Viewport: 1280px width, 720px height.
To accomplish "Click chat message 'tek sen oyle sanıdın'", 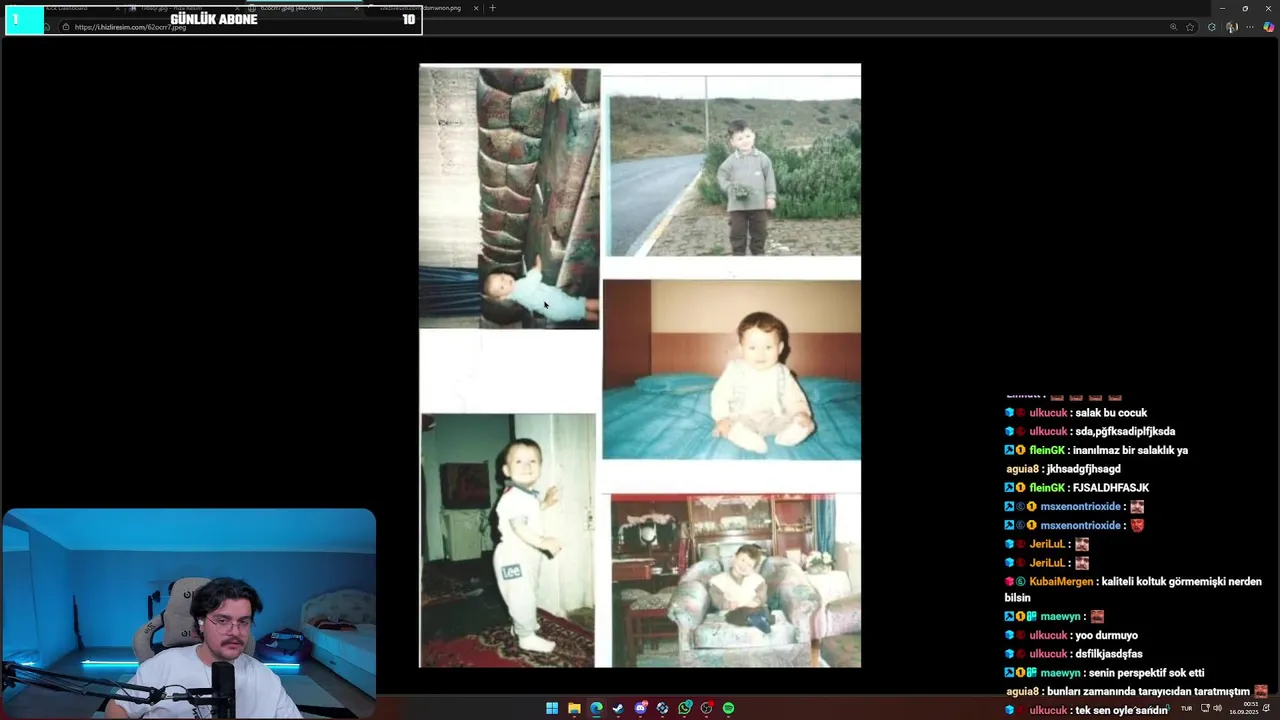I will click(x=1121, y=711).
